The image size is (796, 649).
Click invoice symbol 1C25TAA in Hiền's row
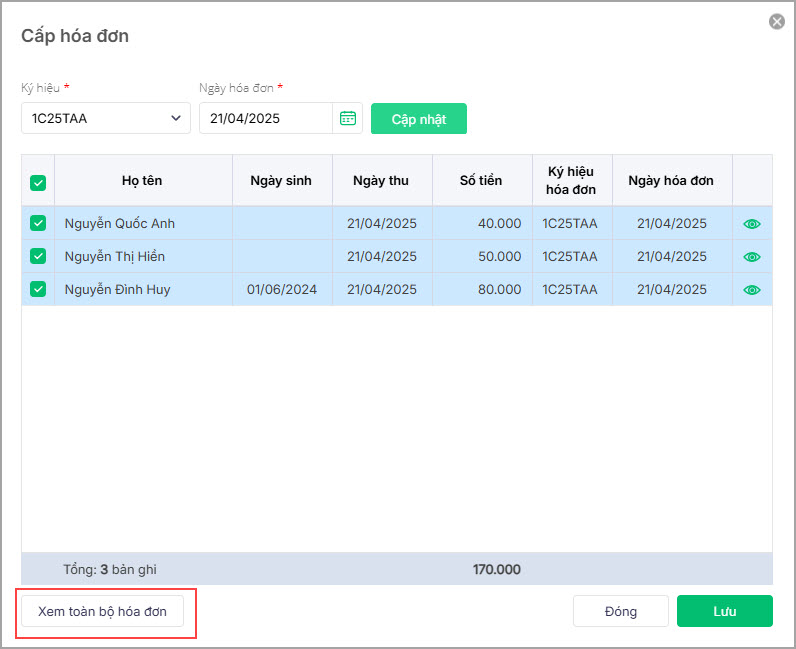click(570, 256)
